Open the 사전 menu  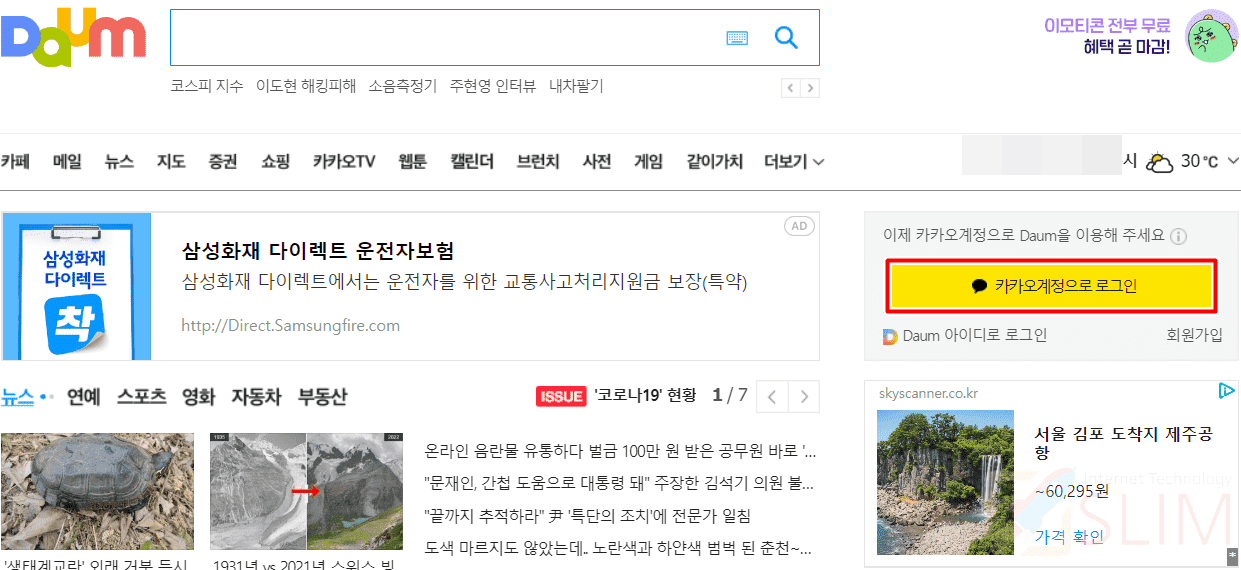597,162
